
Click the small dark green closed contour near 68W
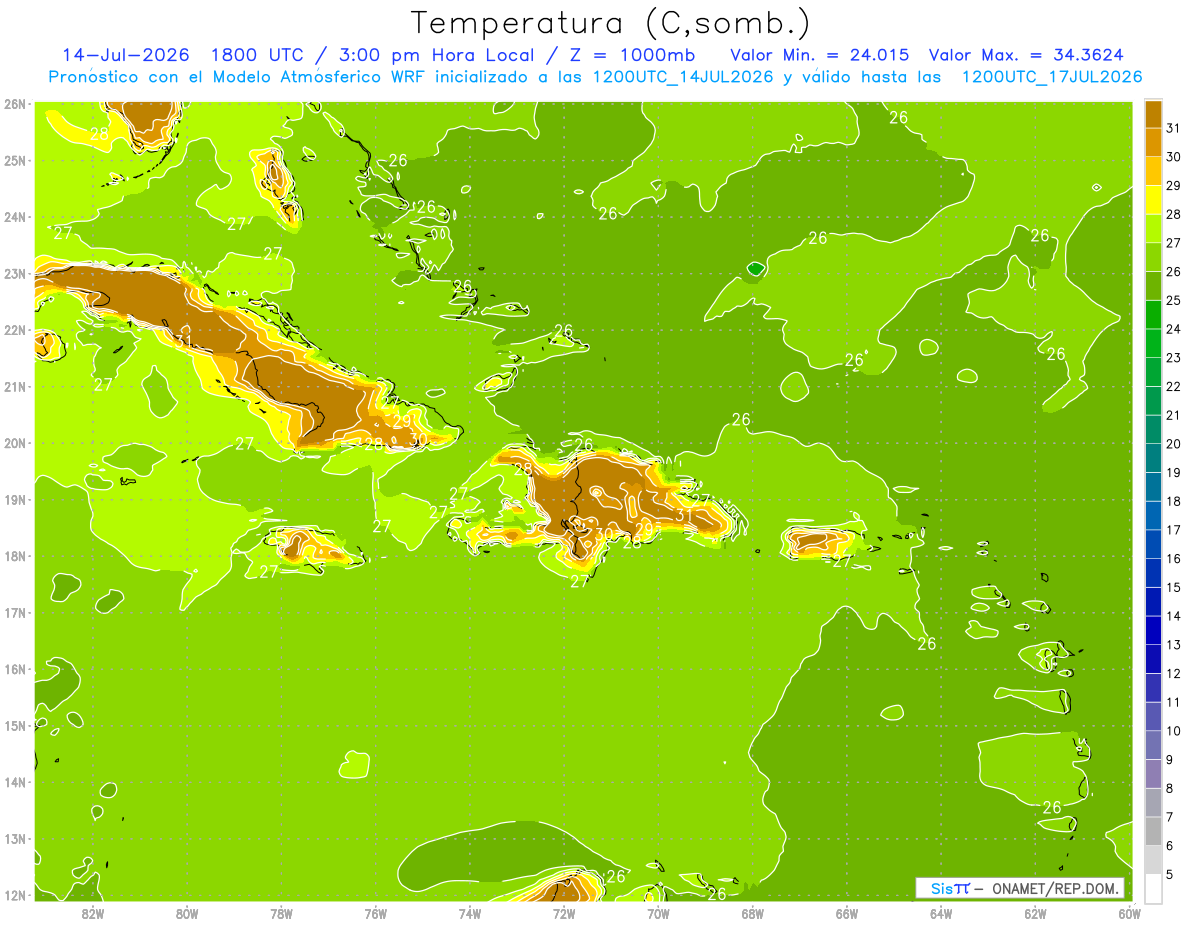coord(756,268)
